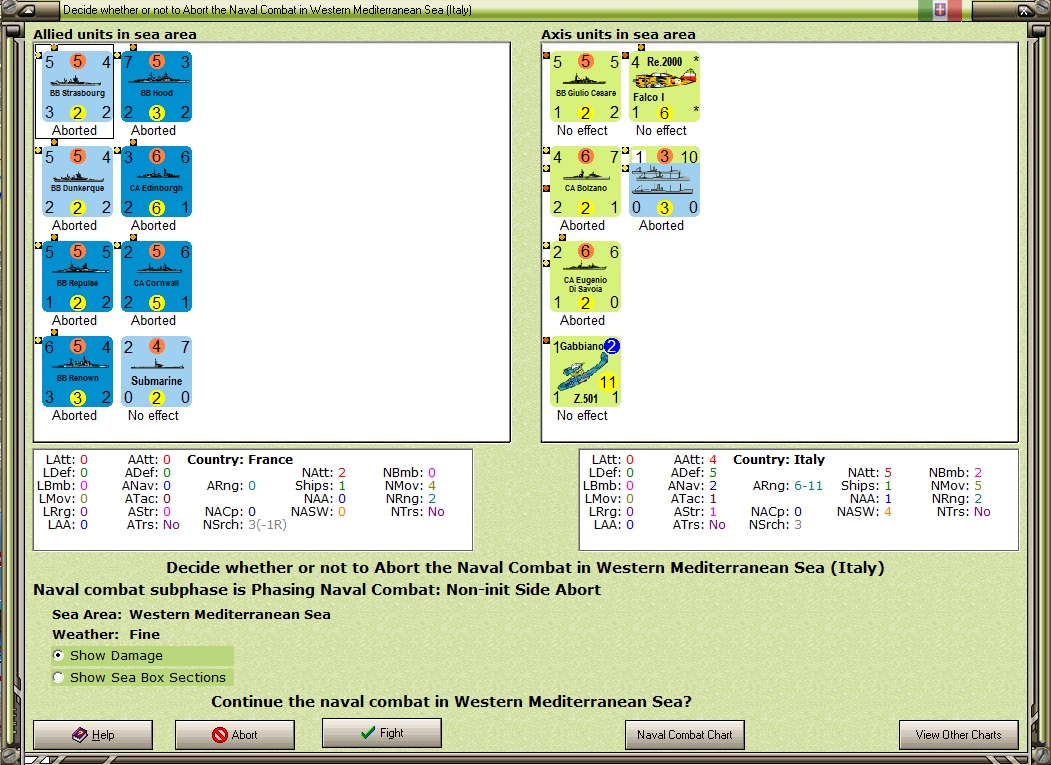Choose Fight to continue combat
Image resolution: width=1051 pixels, height=765 pixels.
(382, 733)
